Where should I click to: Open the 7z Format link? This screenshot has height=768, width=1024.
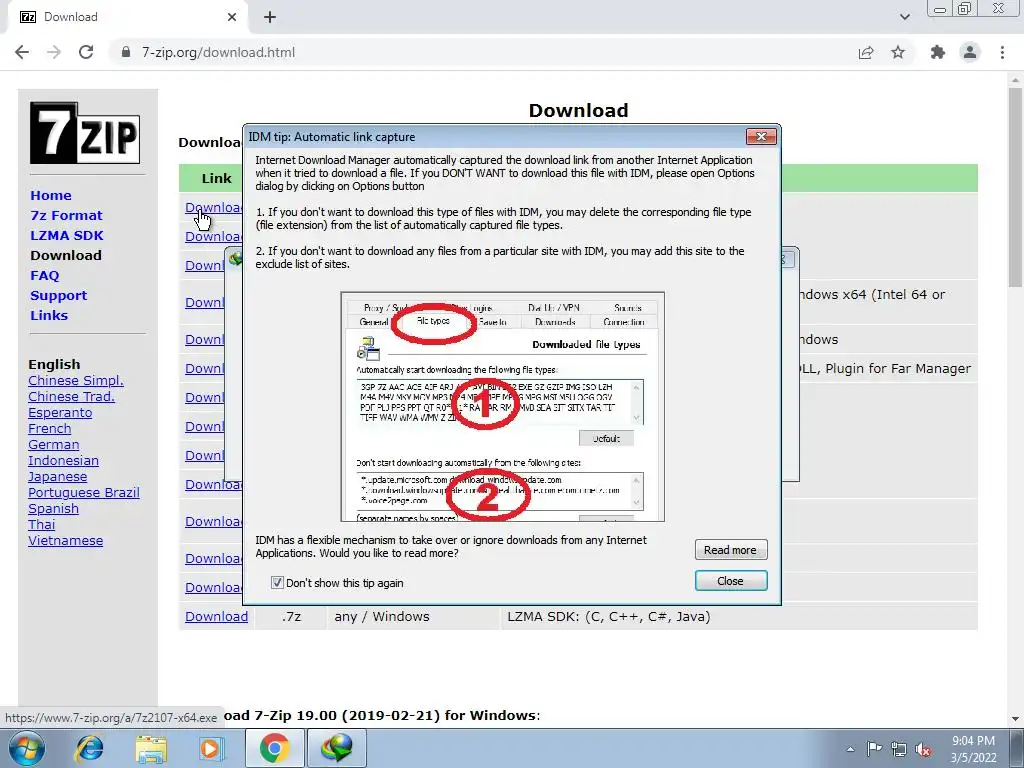66,216
